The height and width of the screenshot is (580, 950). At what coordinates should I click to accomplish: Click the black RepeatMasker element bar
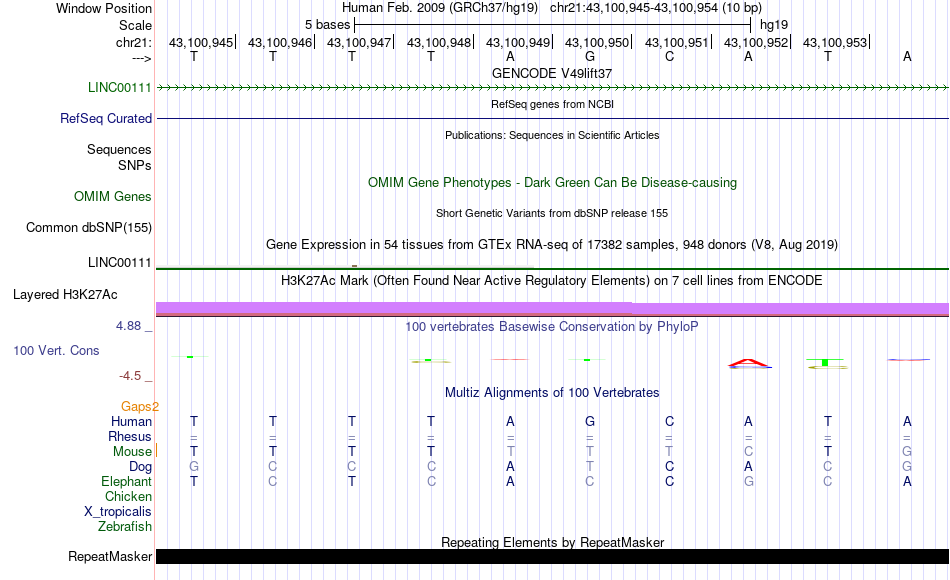click(x=552, y=556)
